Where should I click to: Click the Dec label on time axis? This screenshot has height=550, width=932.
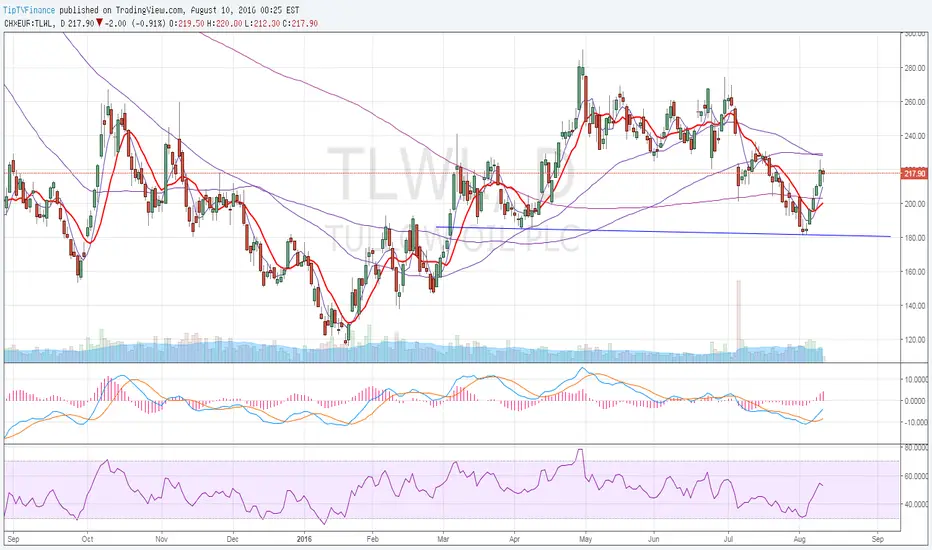pos(232,539)
